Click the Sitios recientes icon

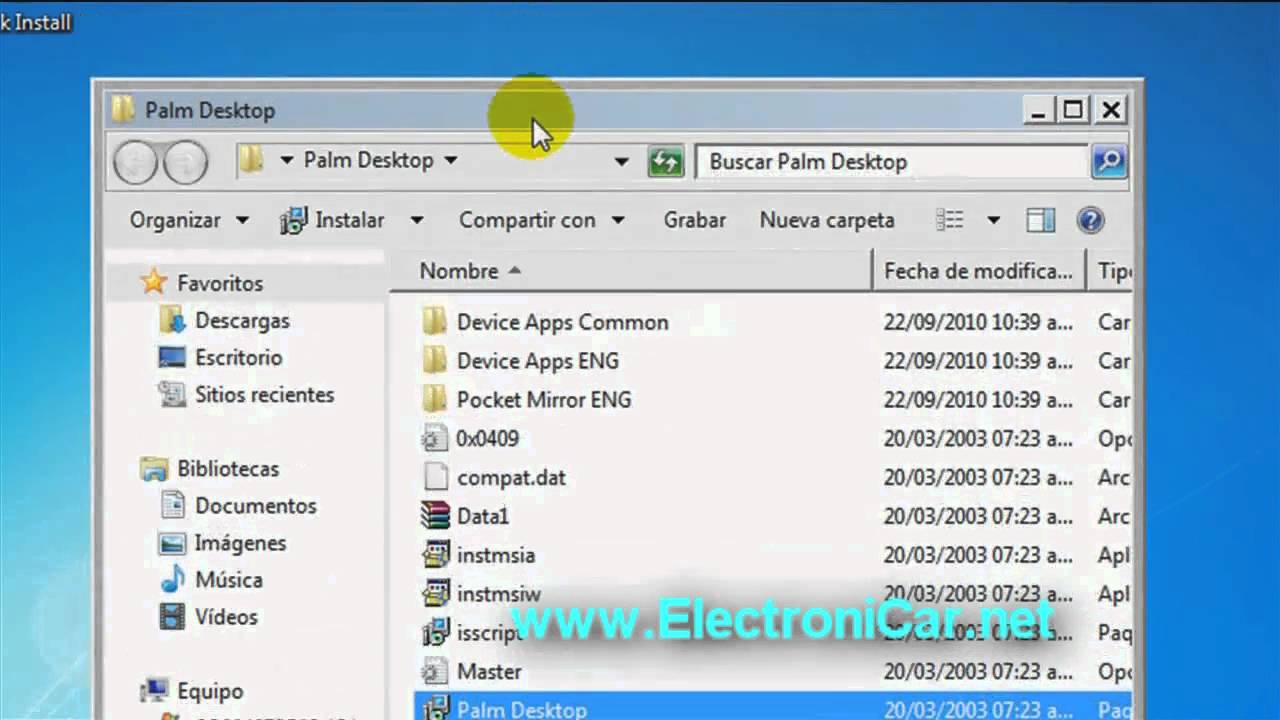pyautogui.click(x=172, y=394)
